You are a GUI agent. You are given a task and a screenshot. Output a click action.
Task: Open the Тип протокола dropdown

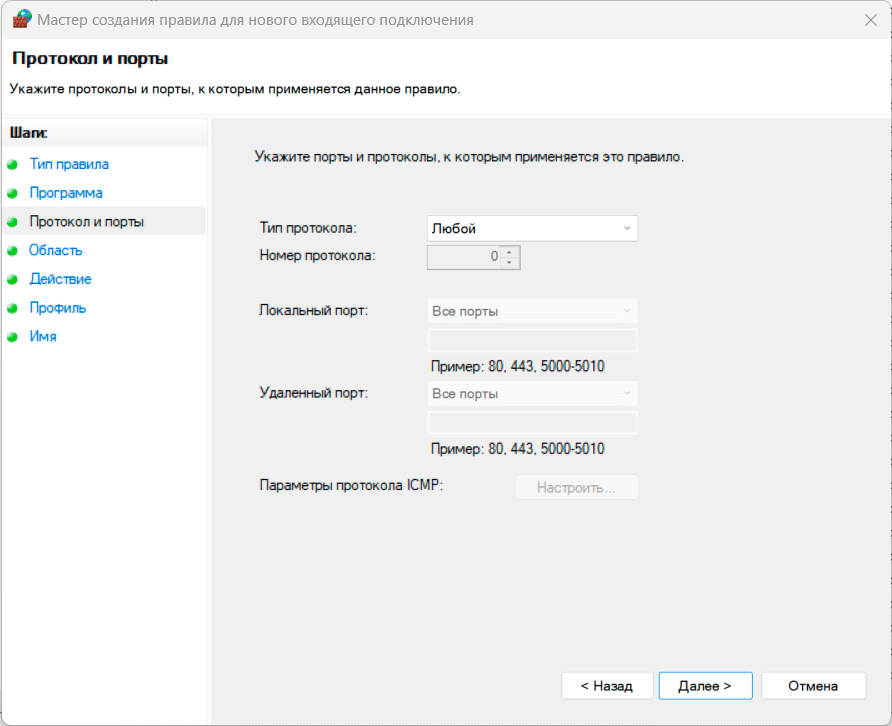532,229
